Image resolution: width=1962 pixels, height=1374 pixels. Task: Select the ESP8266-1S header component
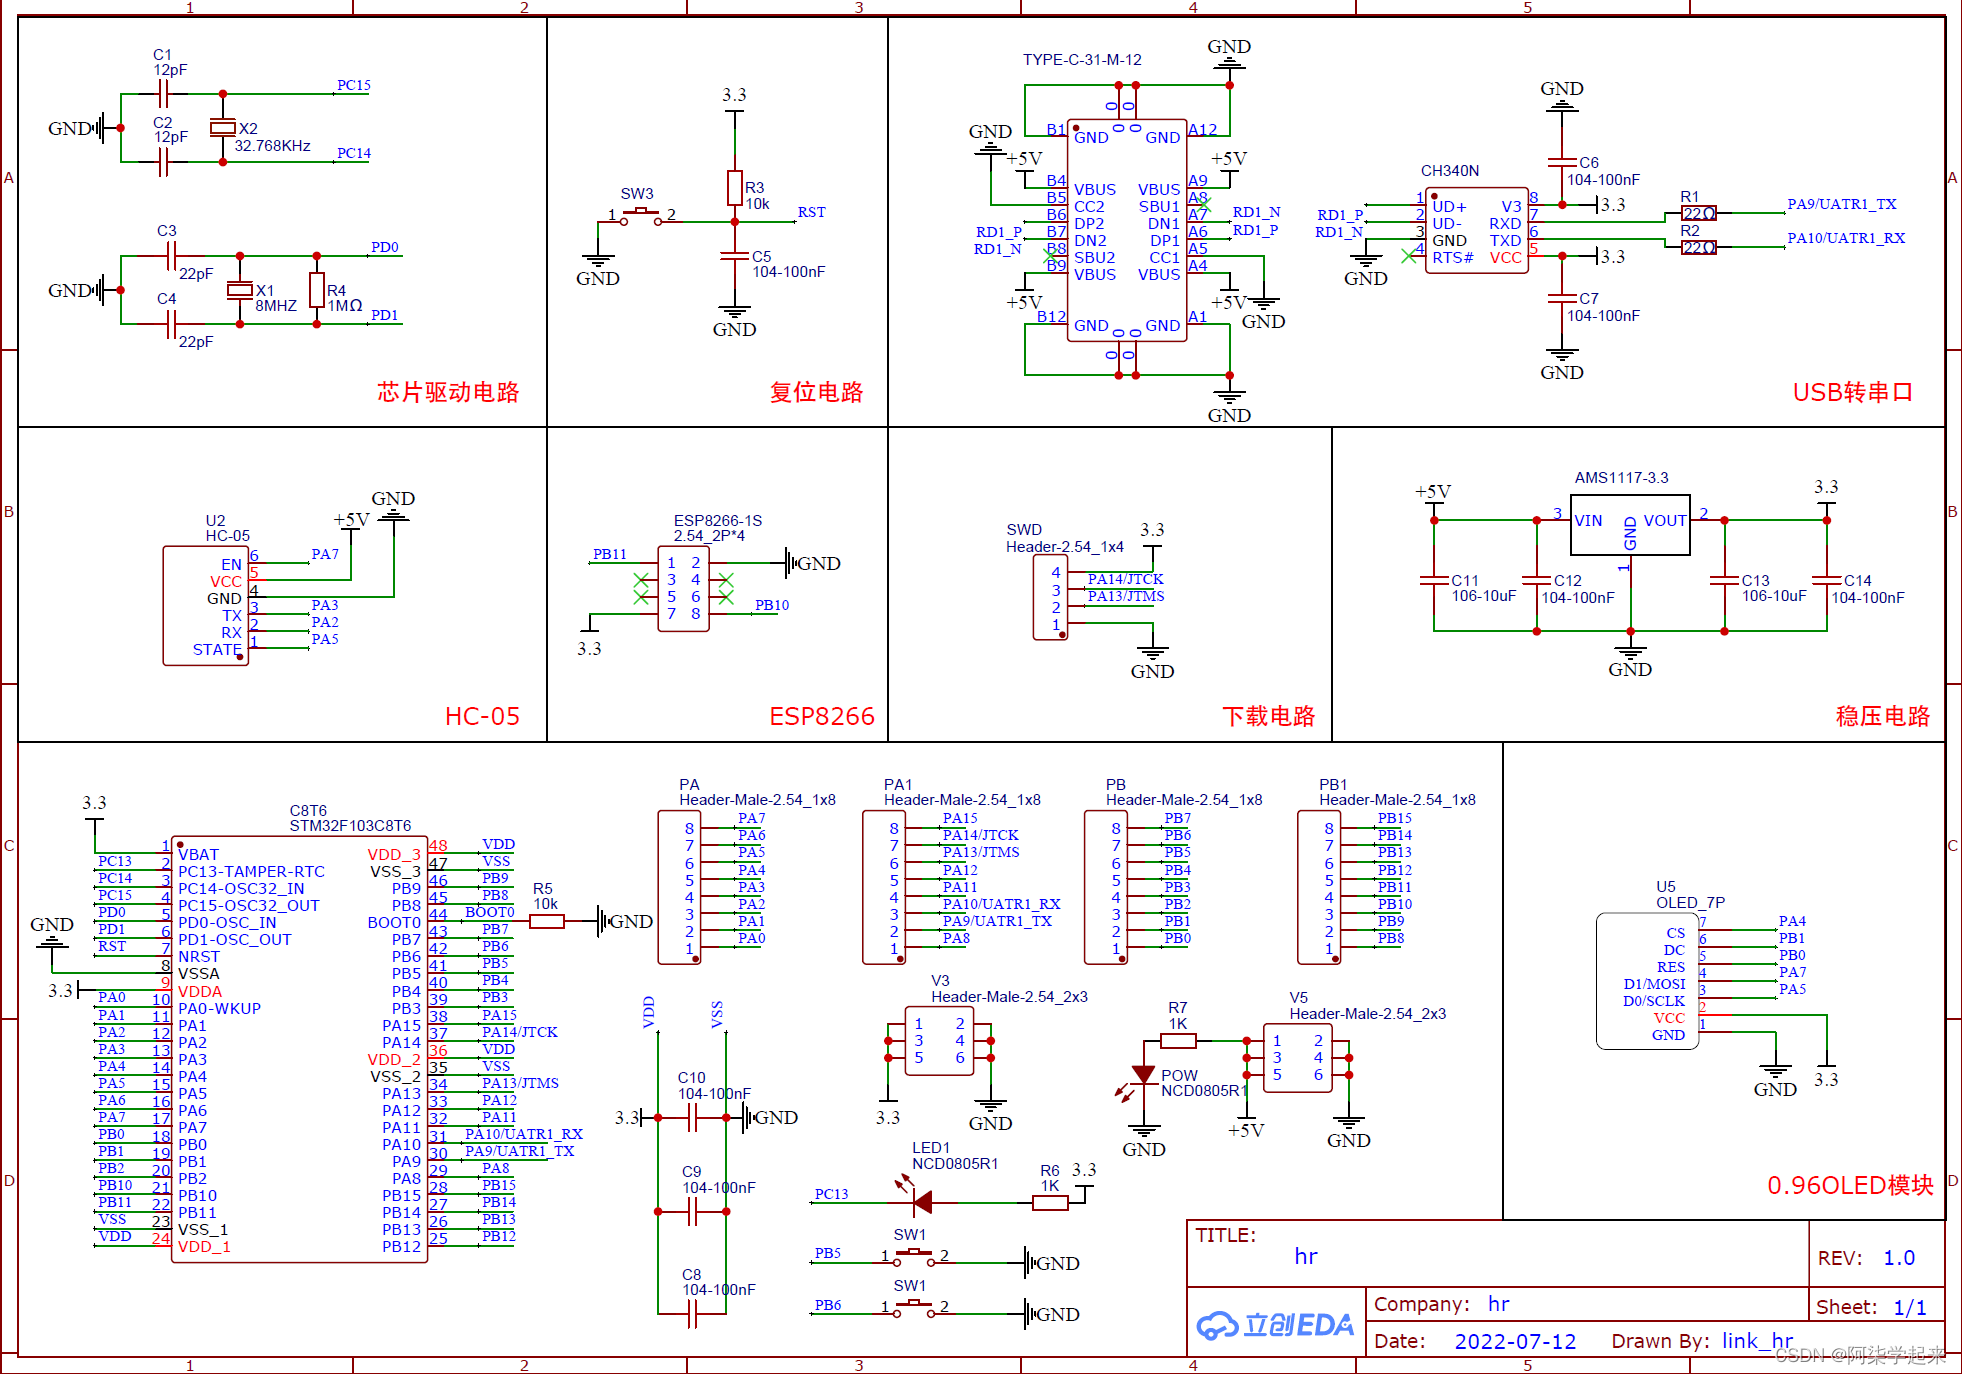point(684,589)
